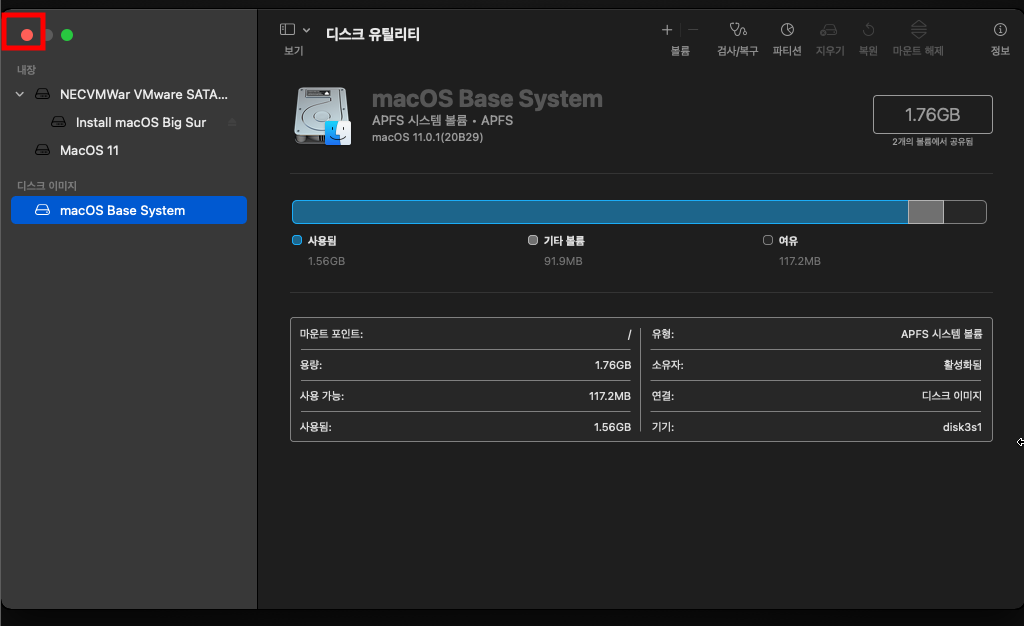Remove volume with the minus button
Screen dimensions: 1024x626
click(x=693, y=29)
